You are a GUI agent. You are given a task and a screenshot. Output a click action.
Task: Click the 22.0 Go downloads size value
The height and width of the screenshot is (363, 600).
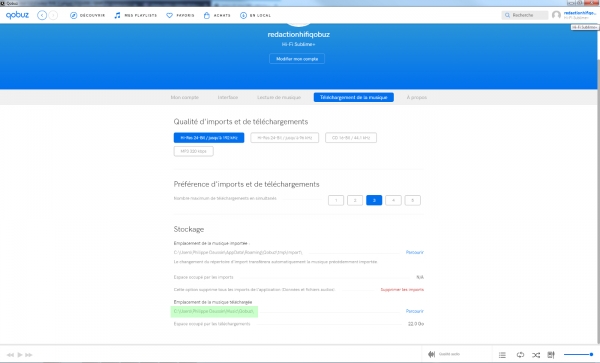coord(416,324)
